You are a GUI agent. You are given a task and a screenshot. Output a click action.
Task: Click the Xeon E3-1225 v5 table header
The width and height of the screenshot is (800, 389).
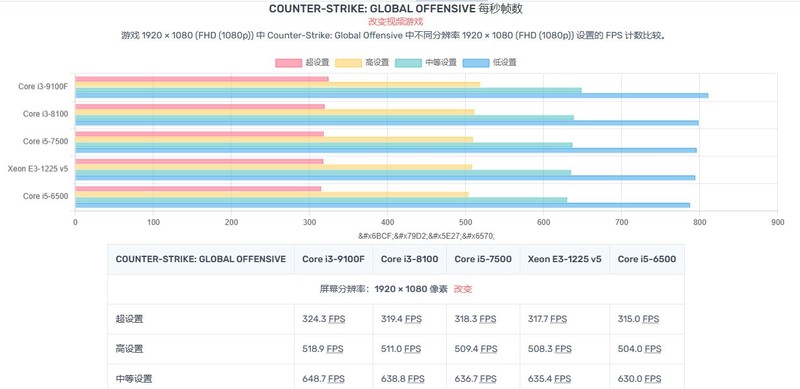click(x=565, y=259)
